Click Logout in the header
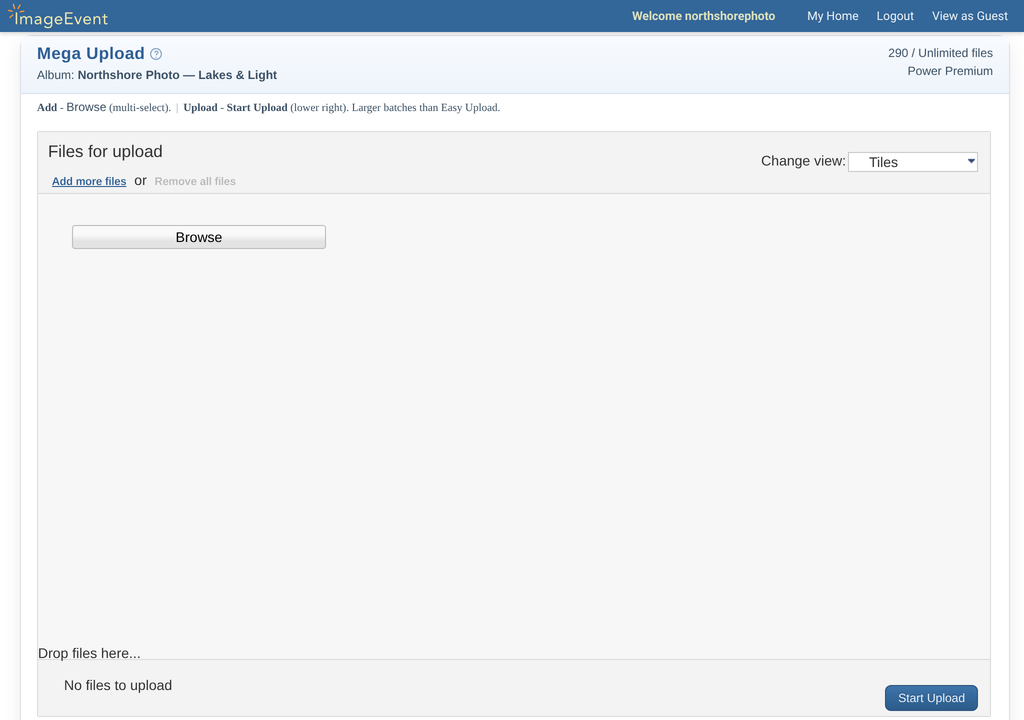The width and height of the screenshot is (1024, 720). pos(895,16)
